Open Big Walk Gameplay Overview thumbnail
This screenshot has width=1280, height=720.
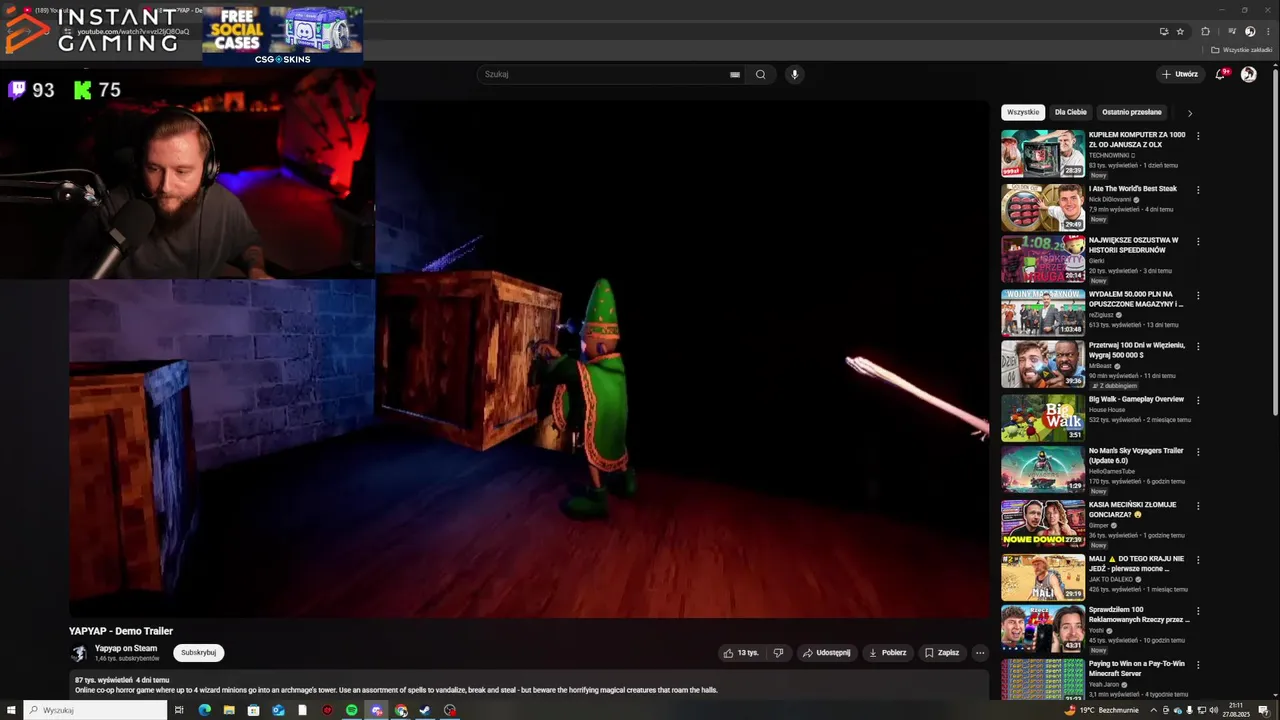tap(1043, 418)
